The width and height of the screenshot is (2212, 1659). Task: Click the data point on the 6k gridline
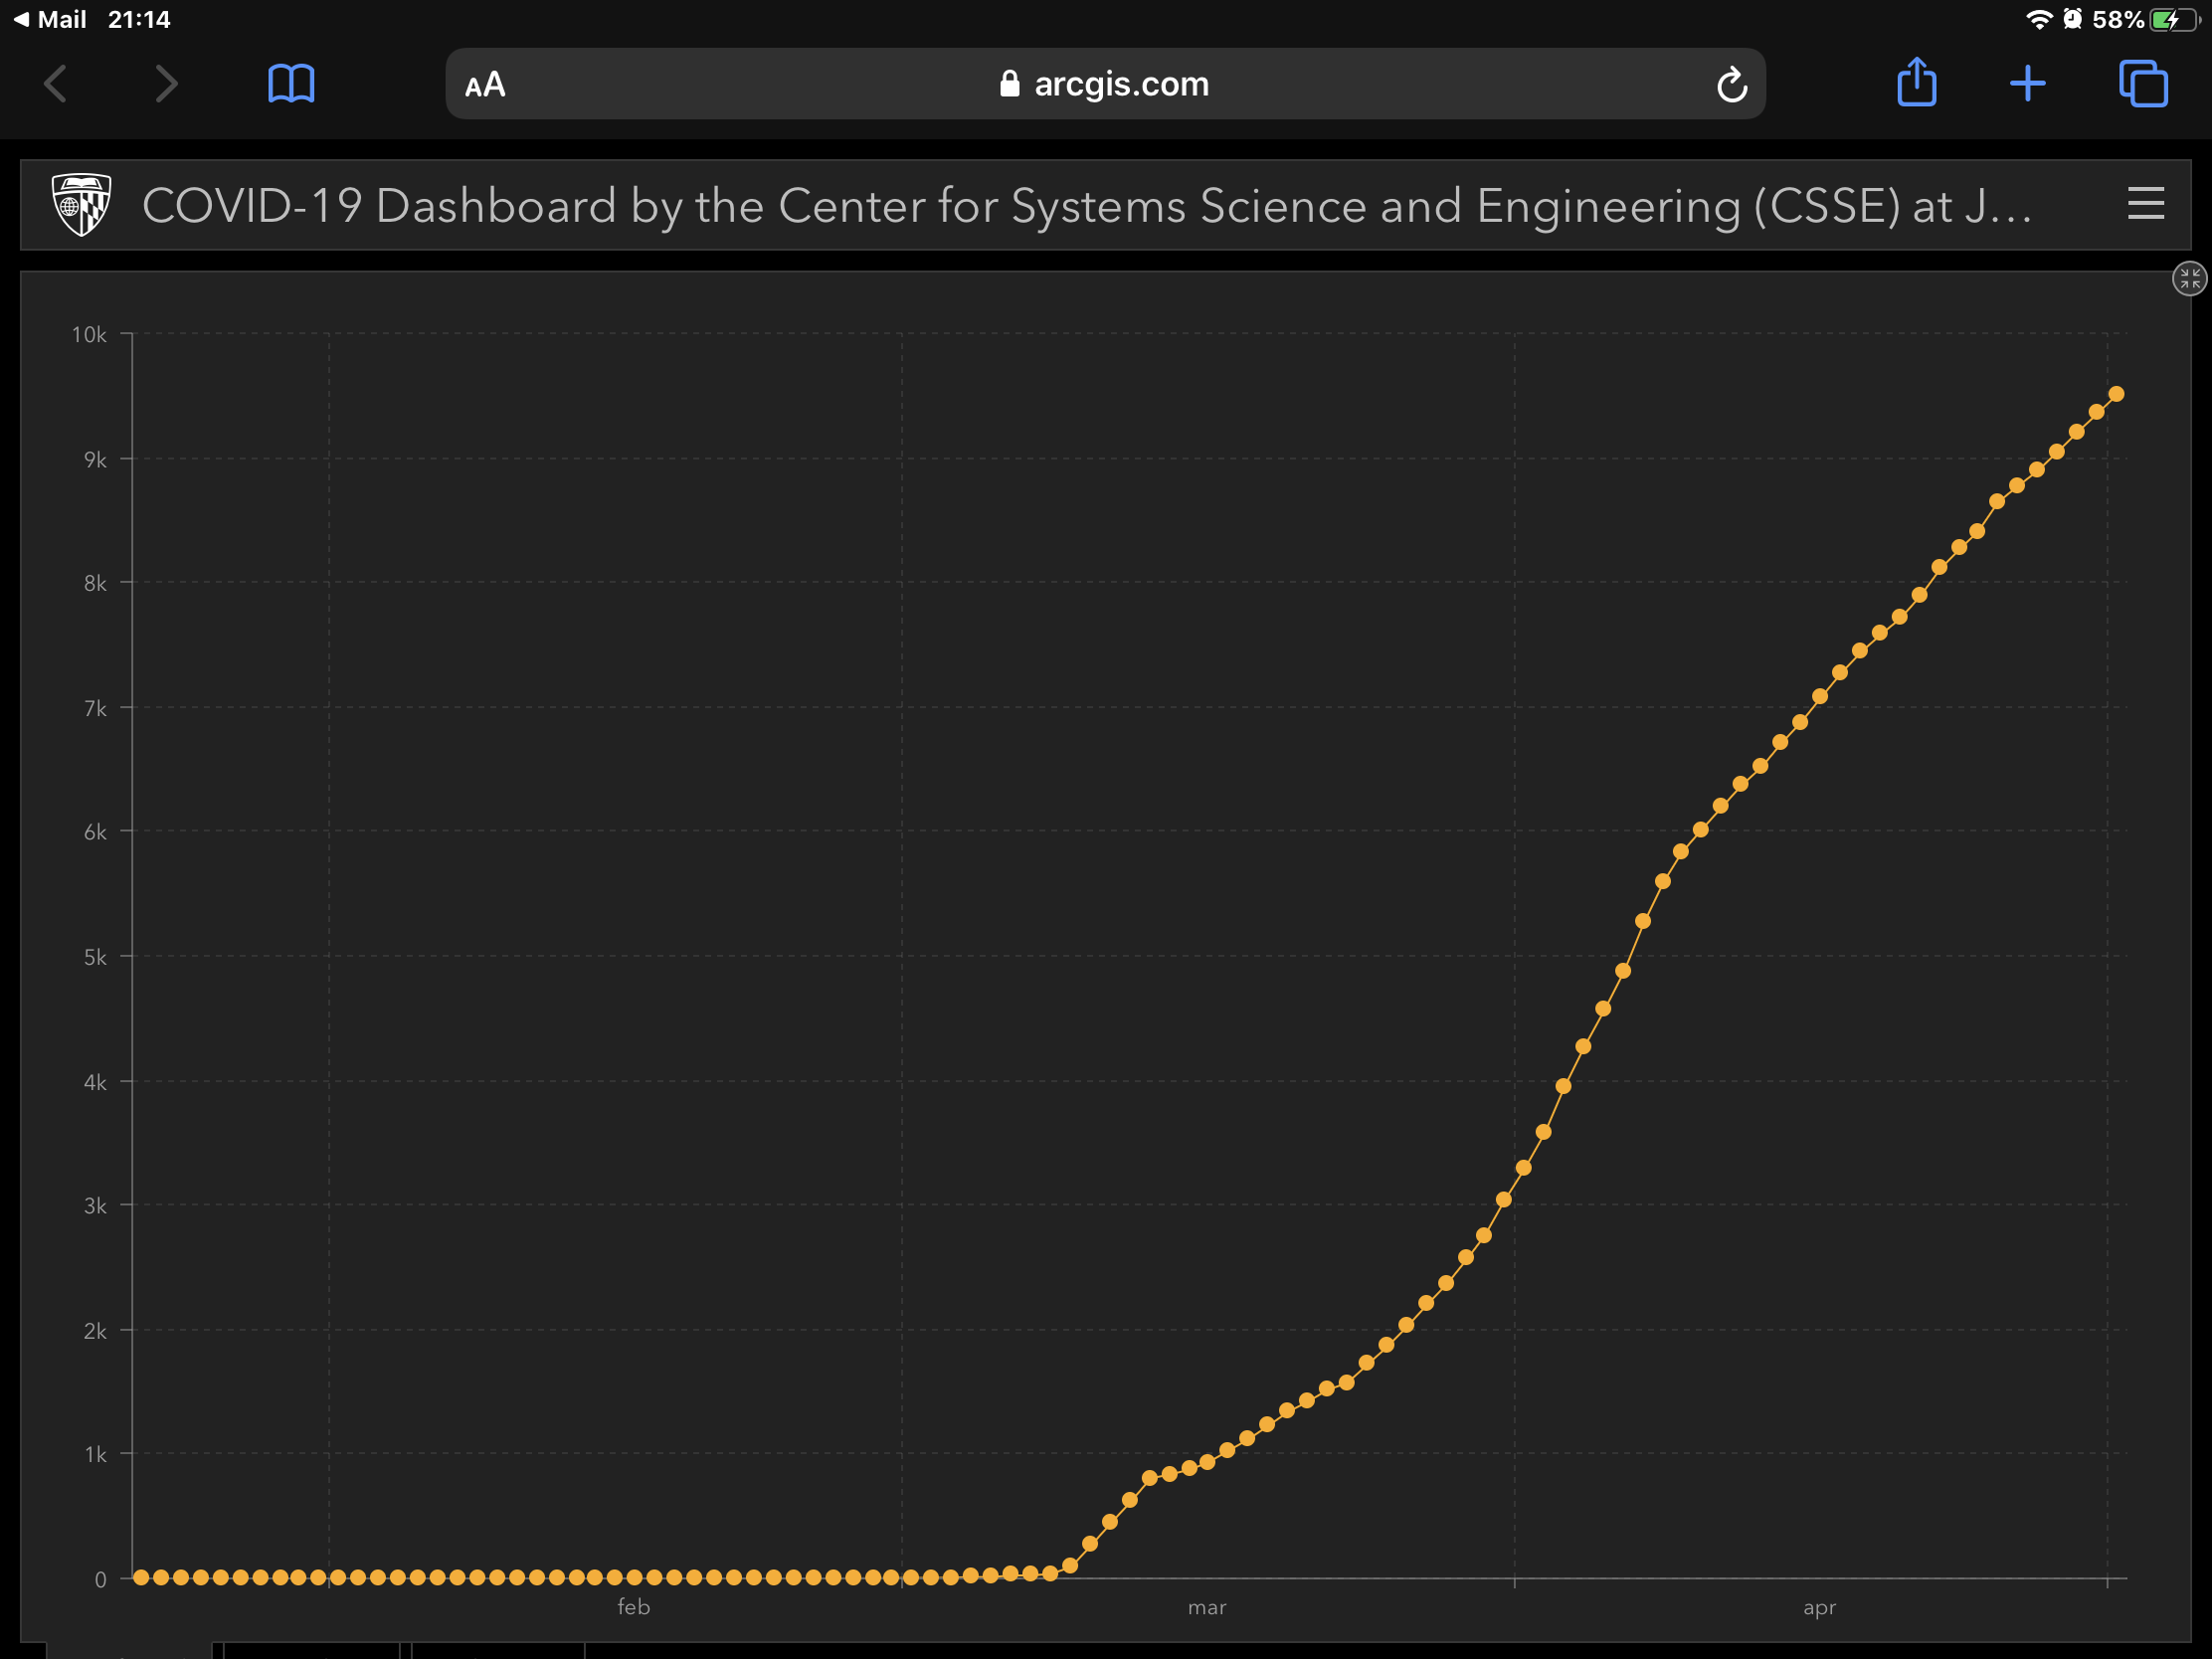point(1700,830)
